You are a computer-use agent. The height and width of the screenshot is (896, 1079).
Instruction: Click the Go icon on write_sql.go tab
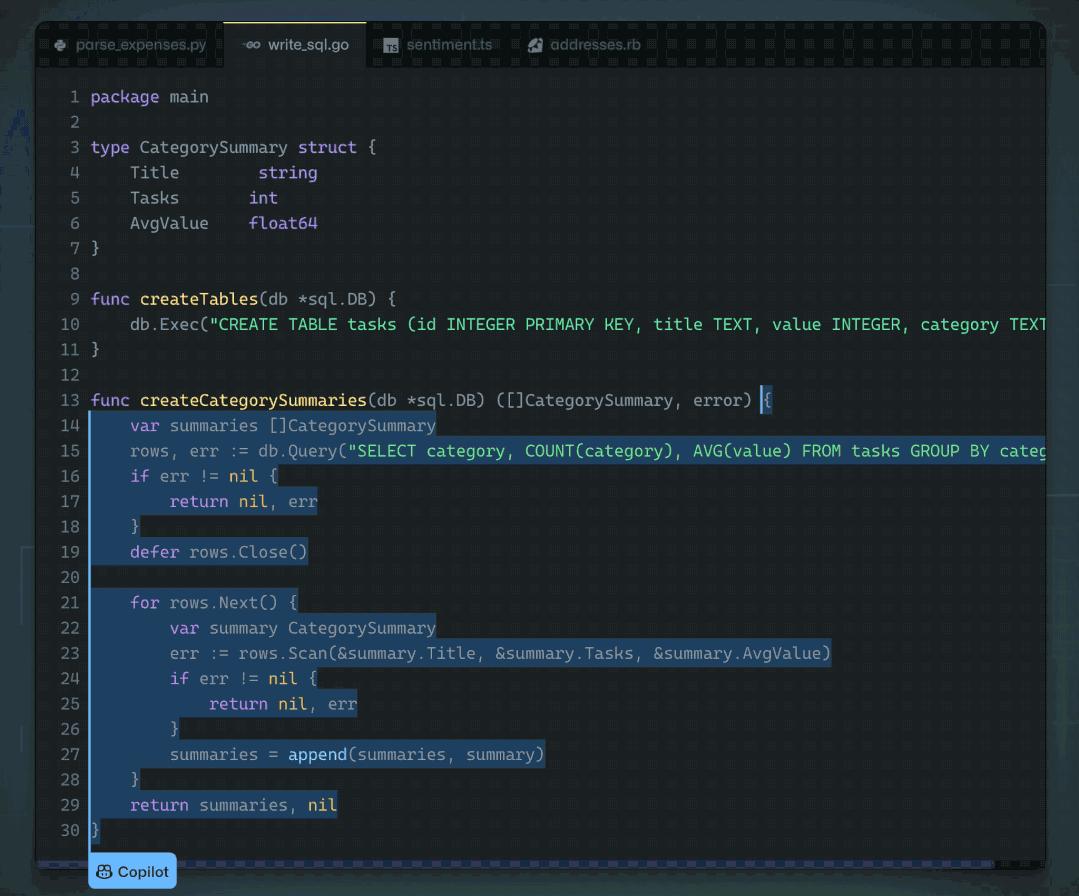(253, 45)
